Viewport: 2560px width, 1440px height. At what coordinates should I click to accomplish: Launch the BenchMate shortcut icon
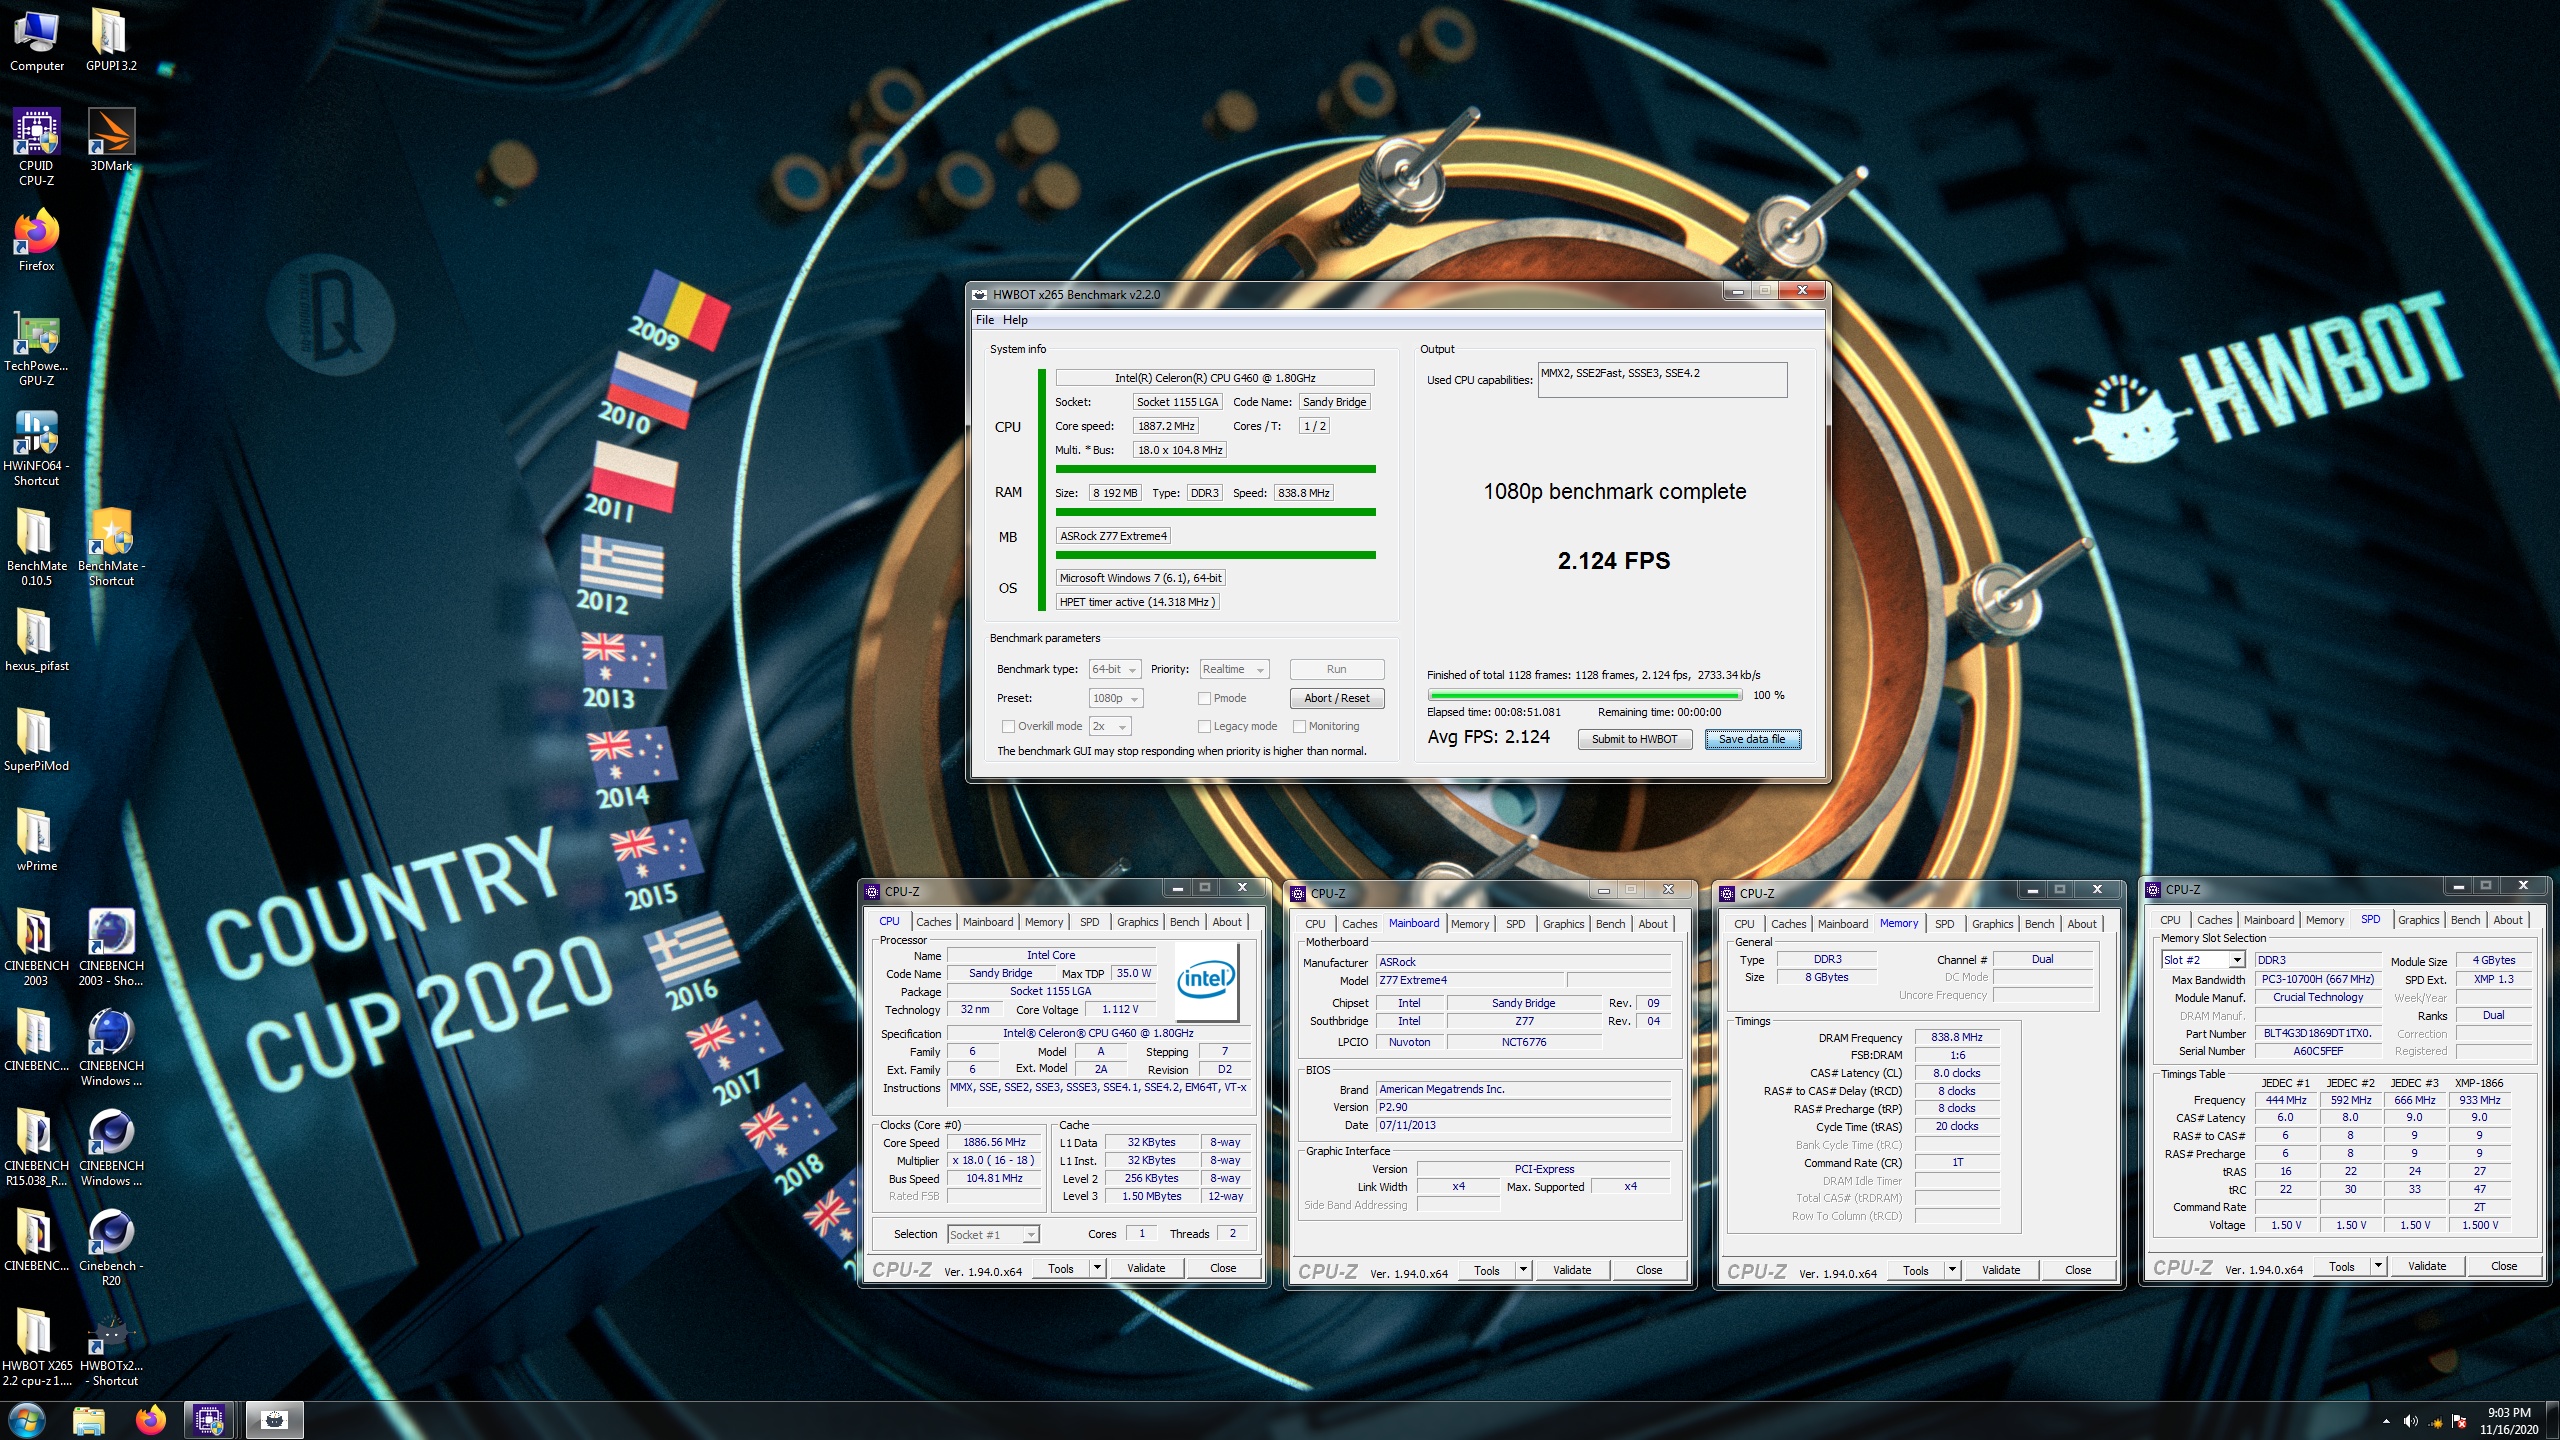[111, 547]
